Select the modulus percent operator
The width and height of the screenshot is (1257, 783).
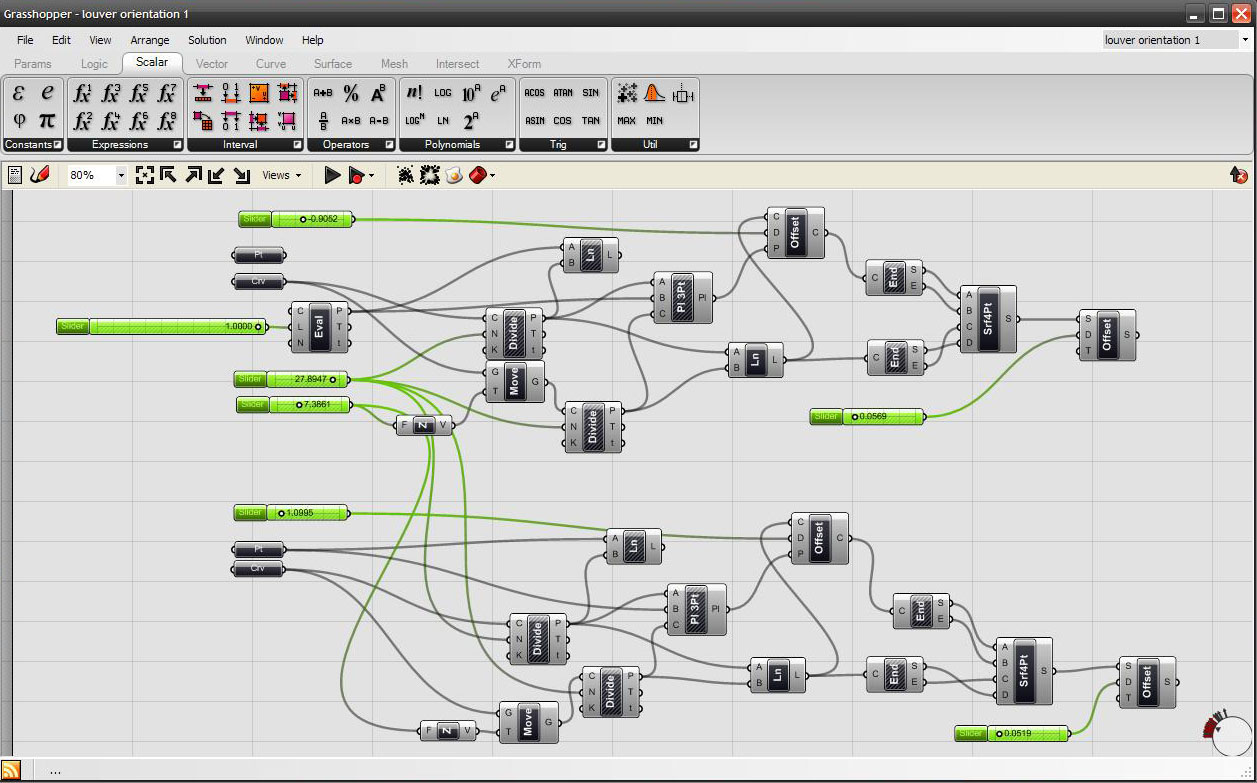(x=351, y=93)
